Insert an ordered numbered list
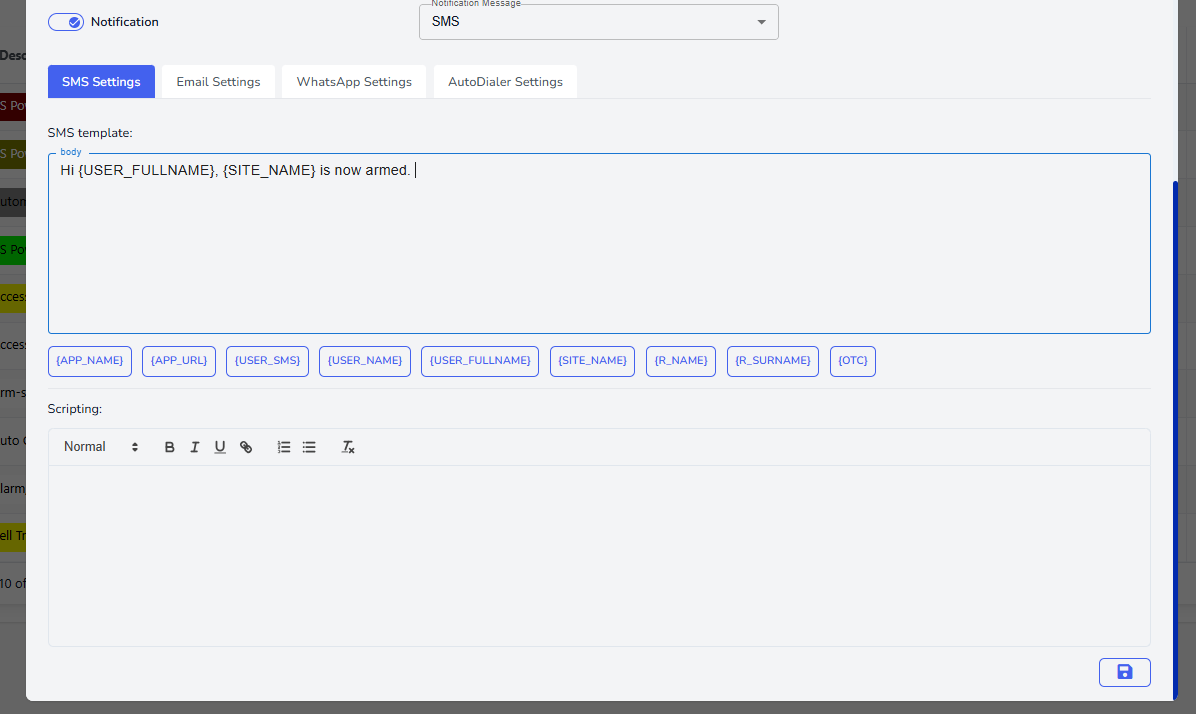This screenshot has width=1196, height=714. click(x=284, y=448)
